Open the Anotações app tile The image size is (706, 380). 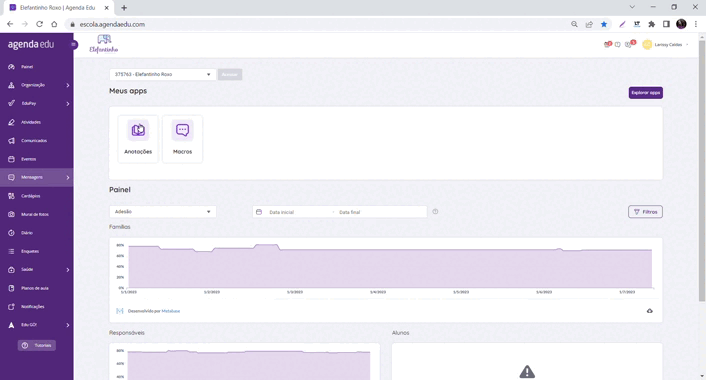[138, 139]
